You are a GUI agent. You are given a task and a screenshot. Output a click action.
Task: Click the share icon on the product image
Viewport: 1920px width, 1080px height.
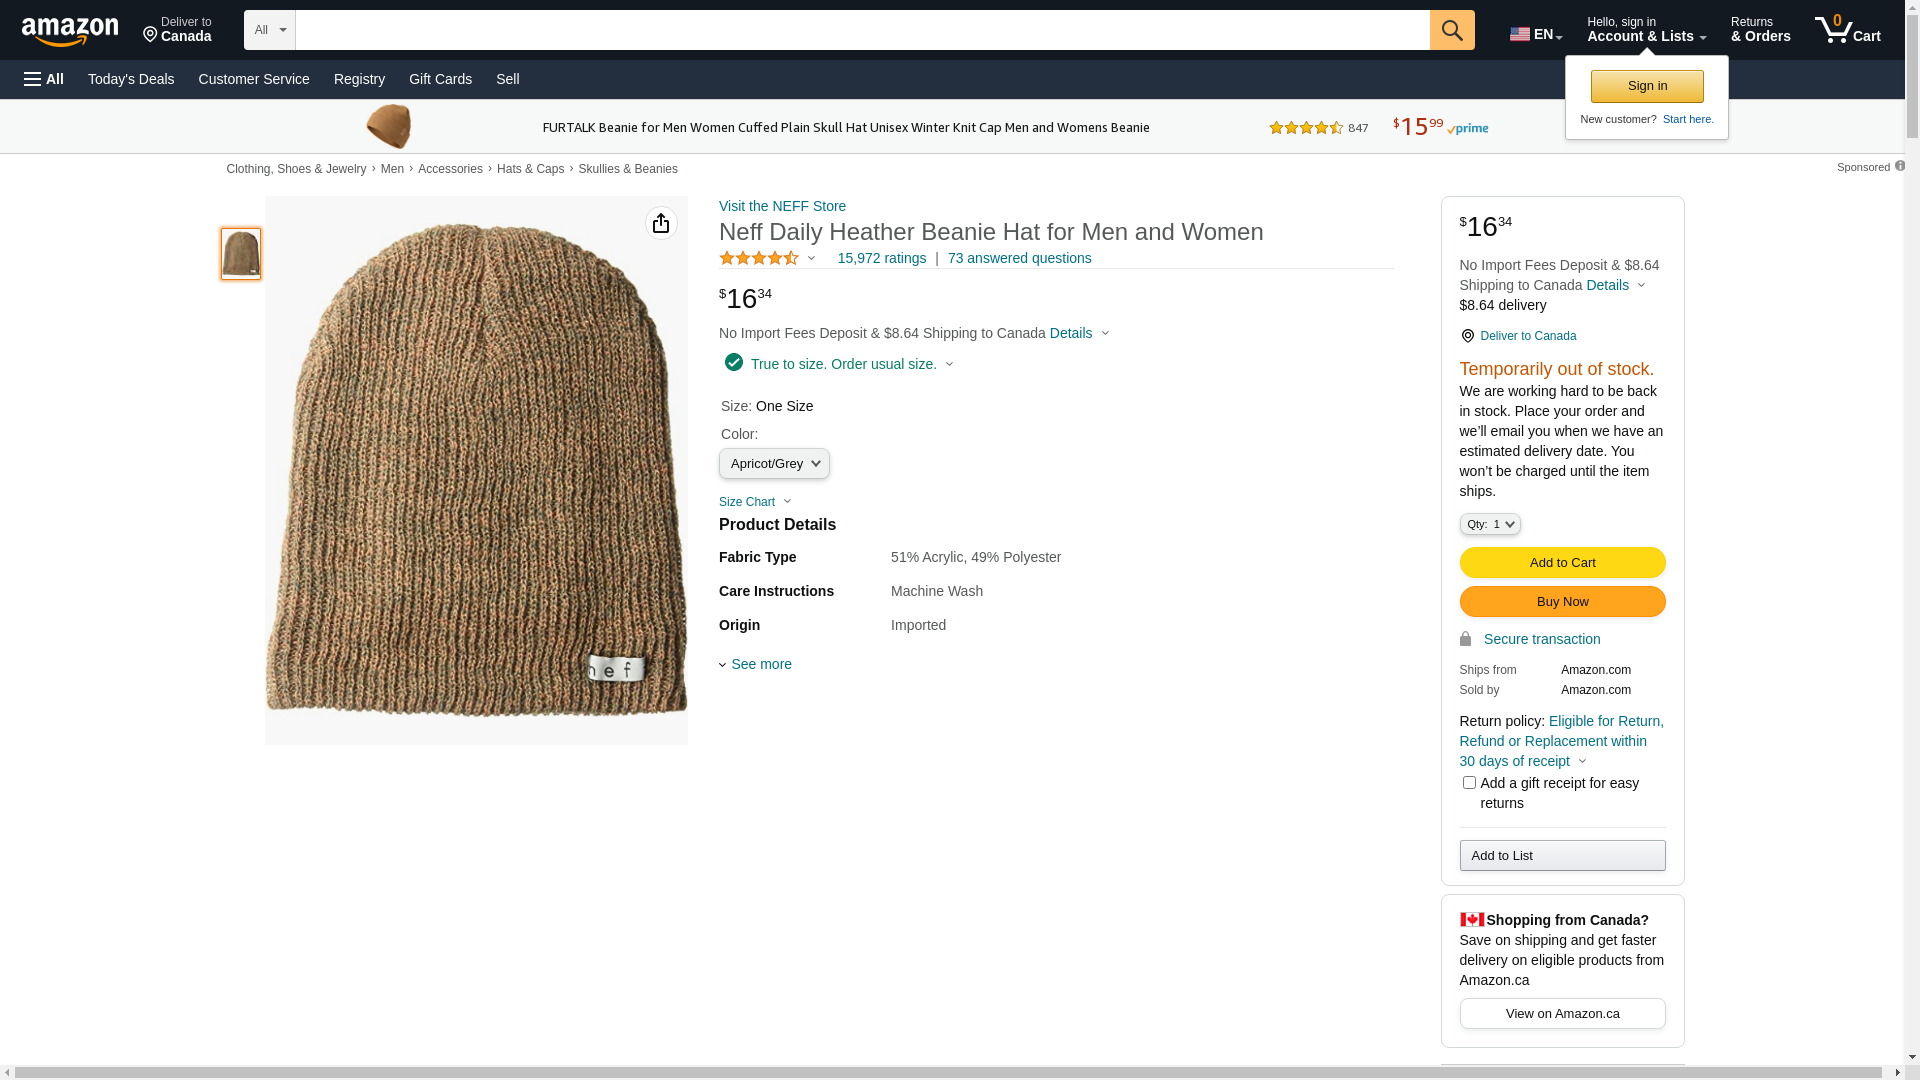(x=661, y=223)
